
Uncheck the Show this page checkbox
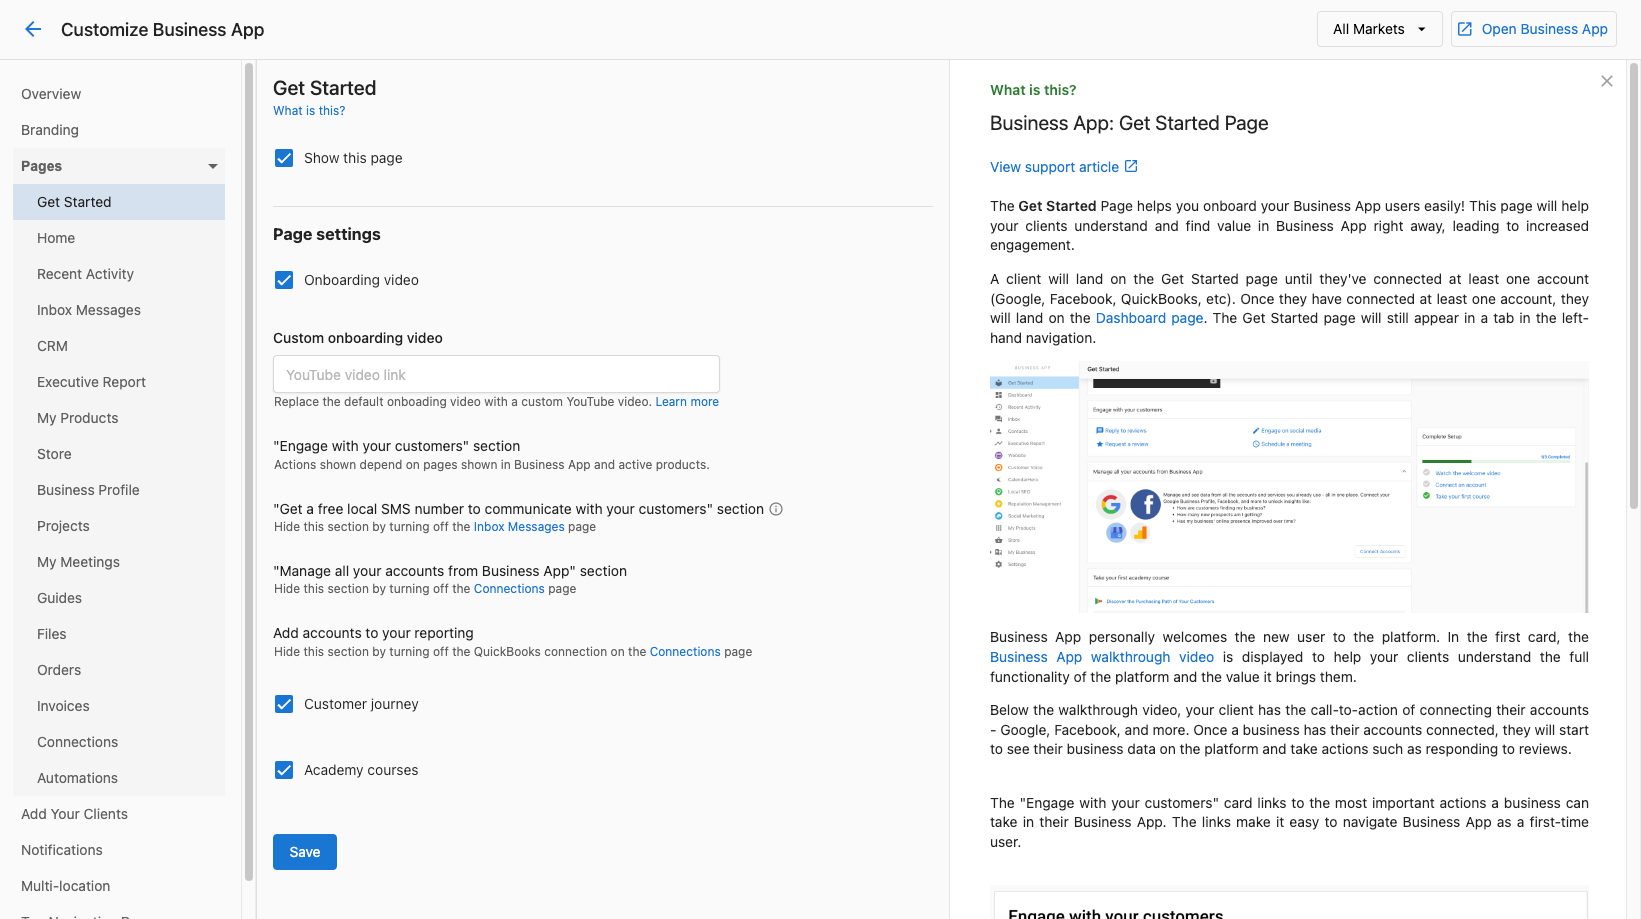284,158
